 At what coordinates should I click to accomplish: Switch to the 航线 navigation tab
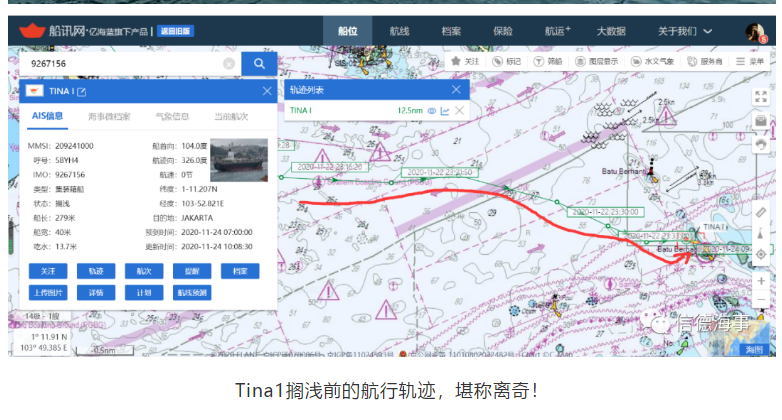[x=398, y=32]
